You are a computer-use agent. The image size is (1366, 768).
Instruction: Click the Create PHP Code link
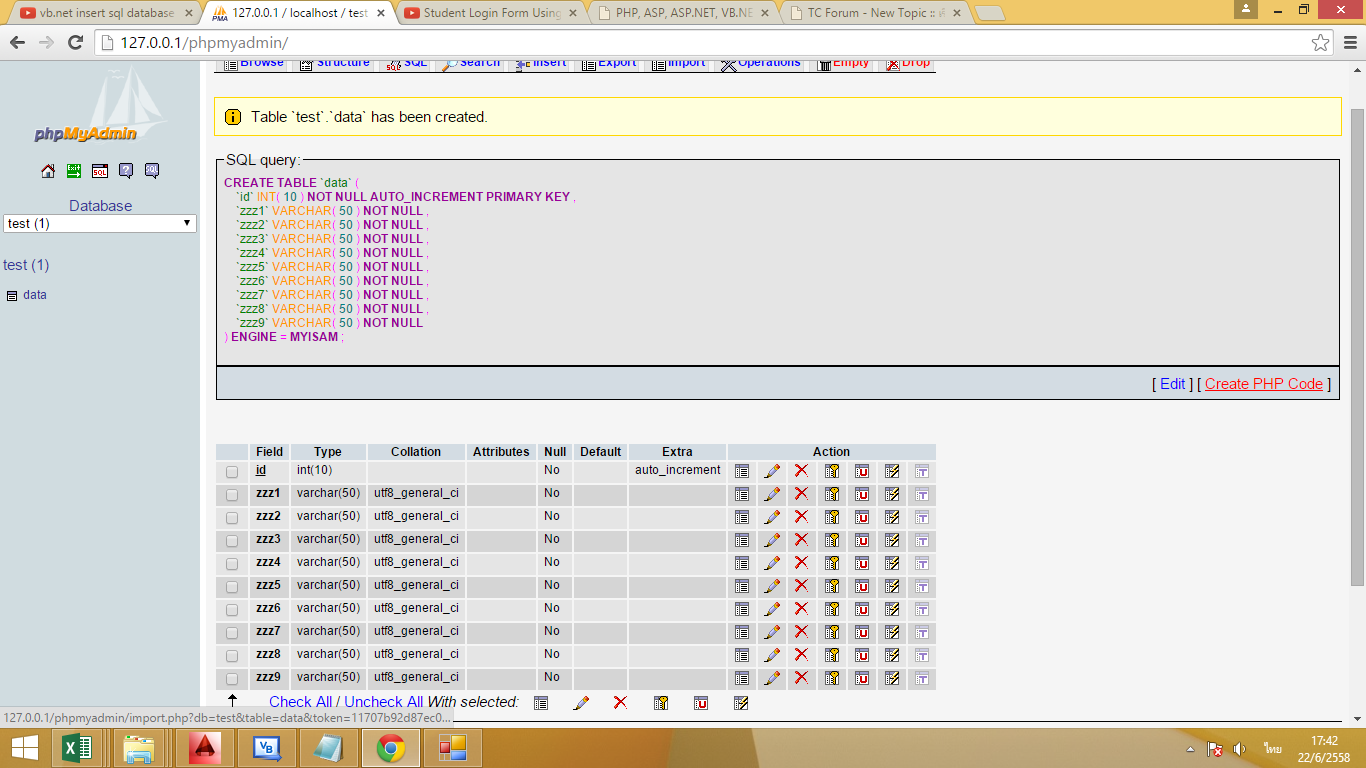1264,384
